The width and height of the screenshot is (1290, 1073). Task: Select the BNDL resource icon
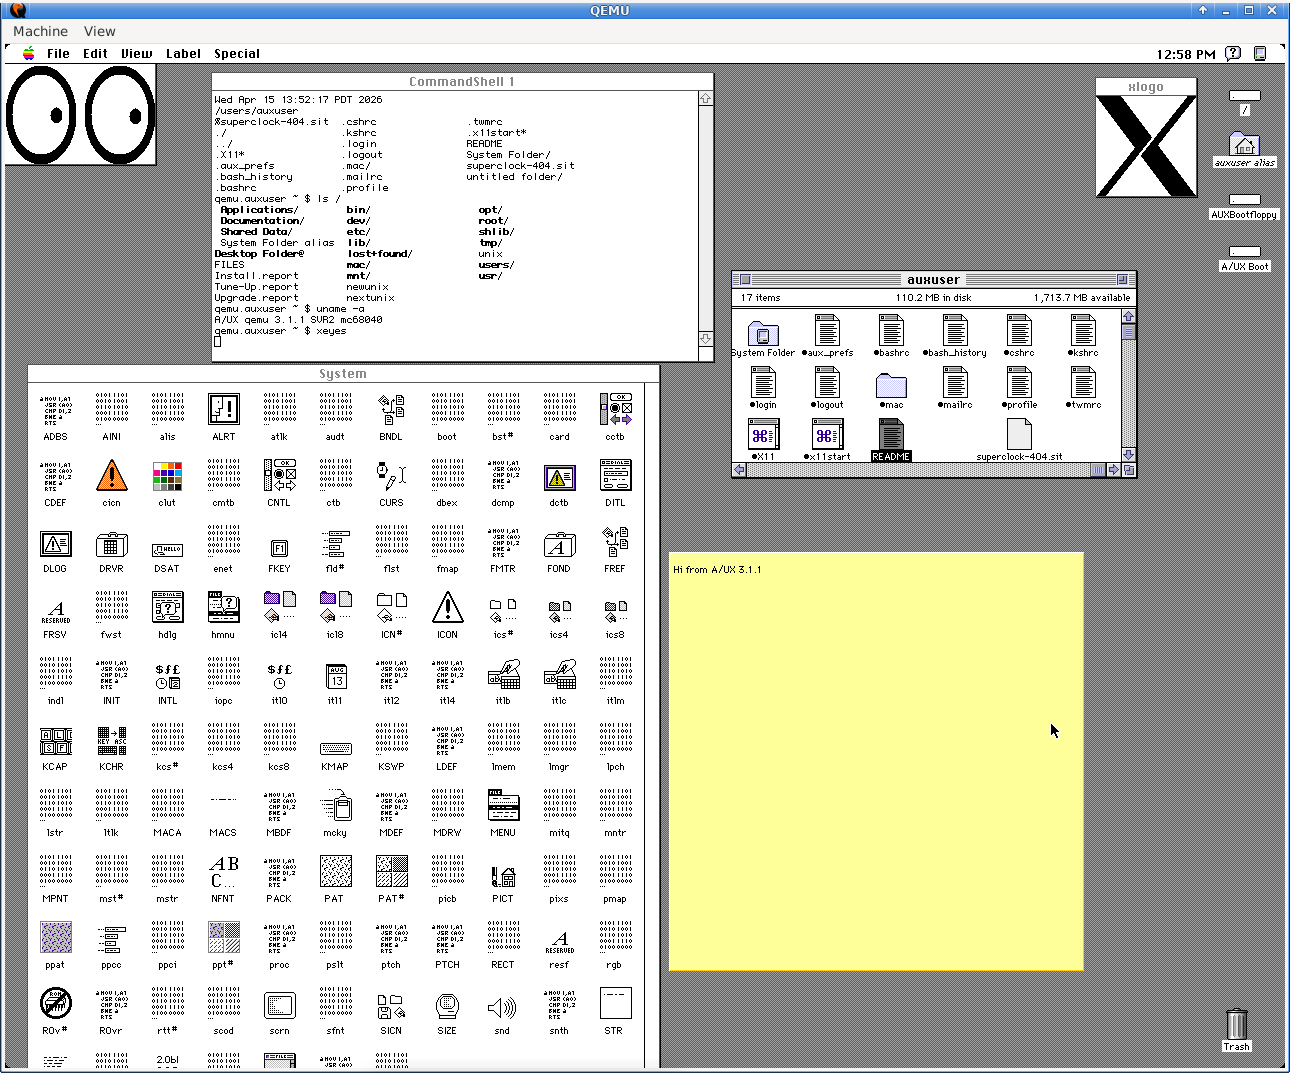391,409
